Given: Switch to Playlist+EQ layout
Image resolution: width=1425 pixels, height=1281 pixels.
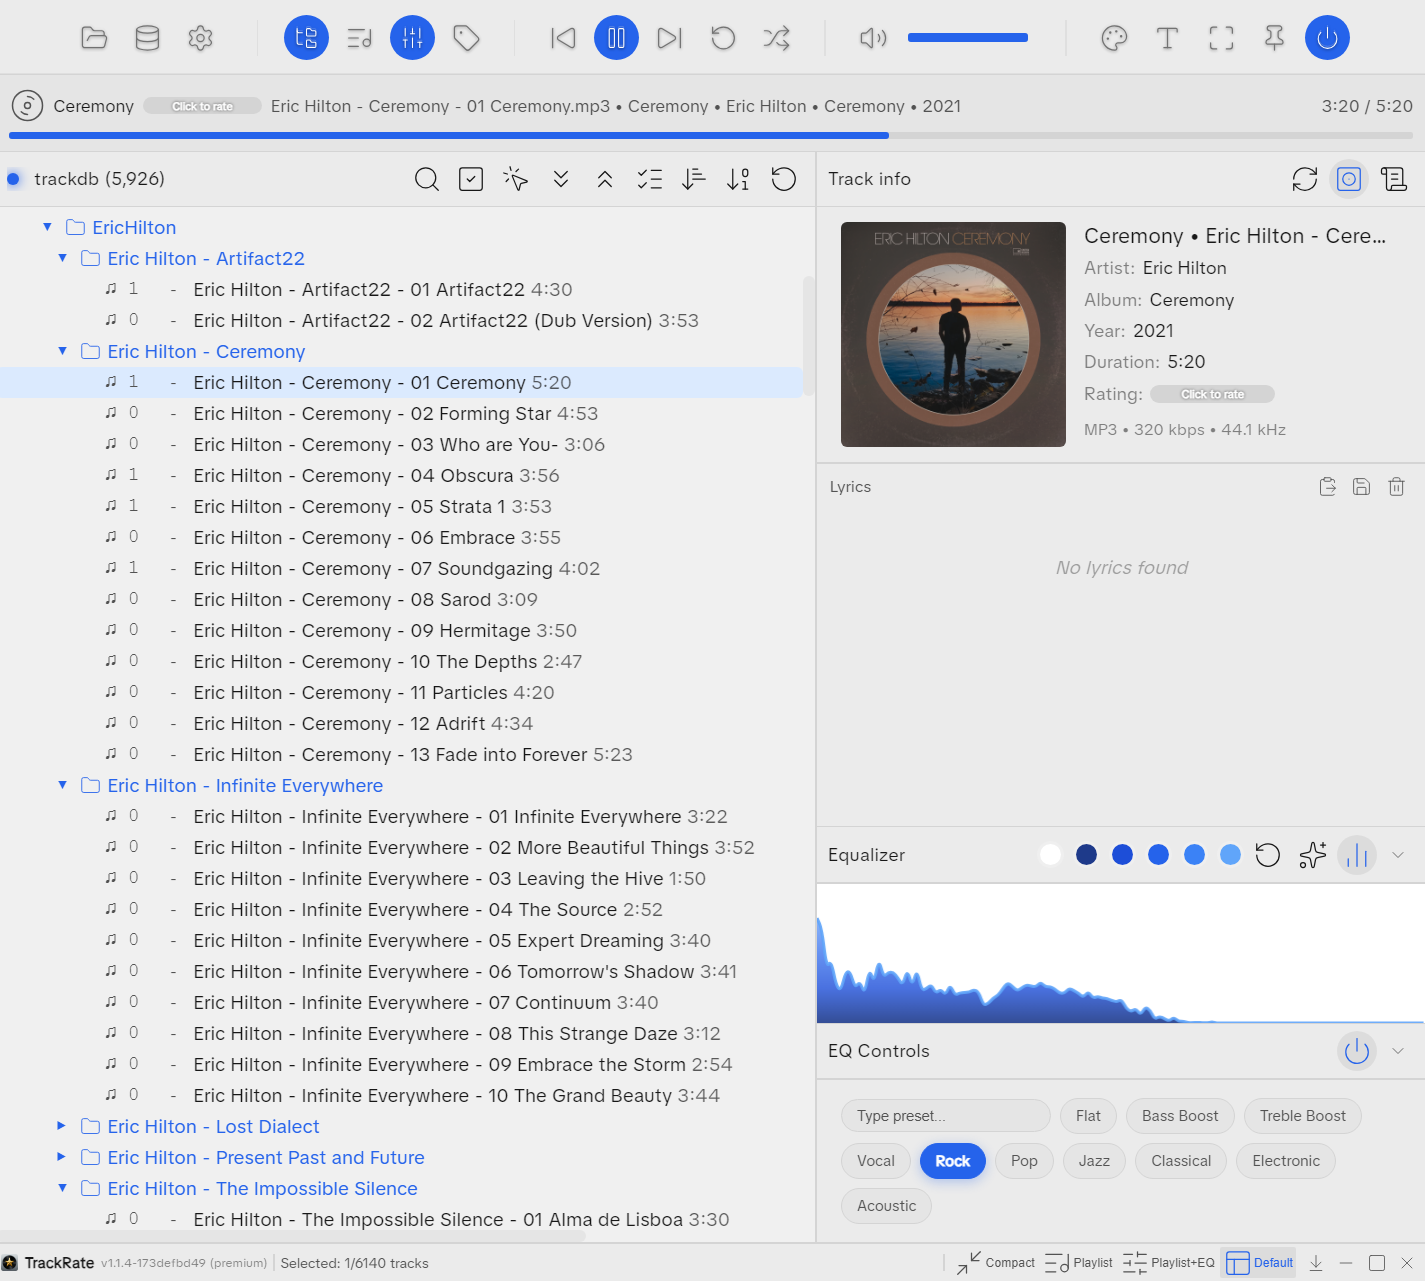Looking at the screenshot, I should [1169, 1263].
